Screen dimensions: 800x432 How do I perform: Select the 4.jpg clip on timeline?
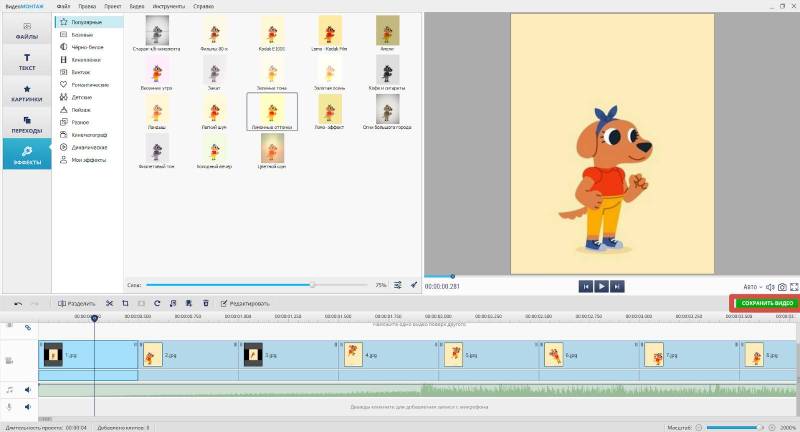pos(388,355)
